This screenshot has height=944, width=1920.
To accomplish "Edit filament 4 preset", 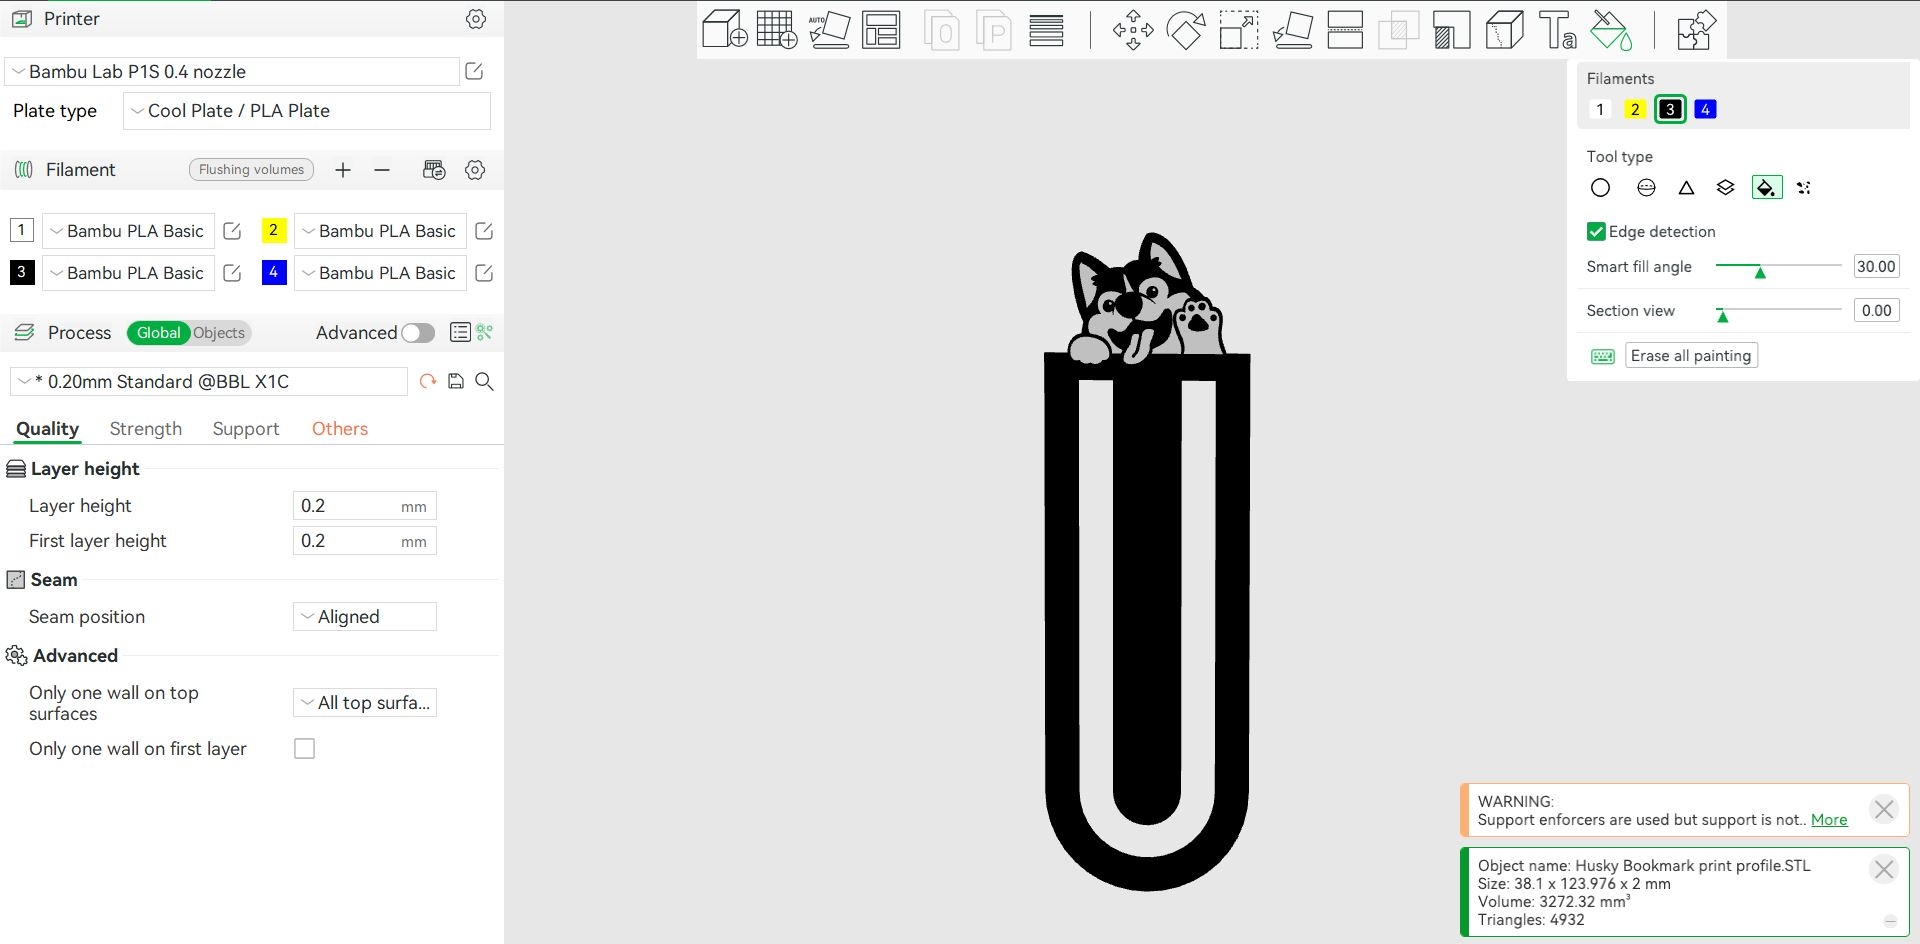I will pyautogui.click(x=484, y=273).
